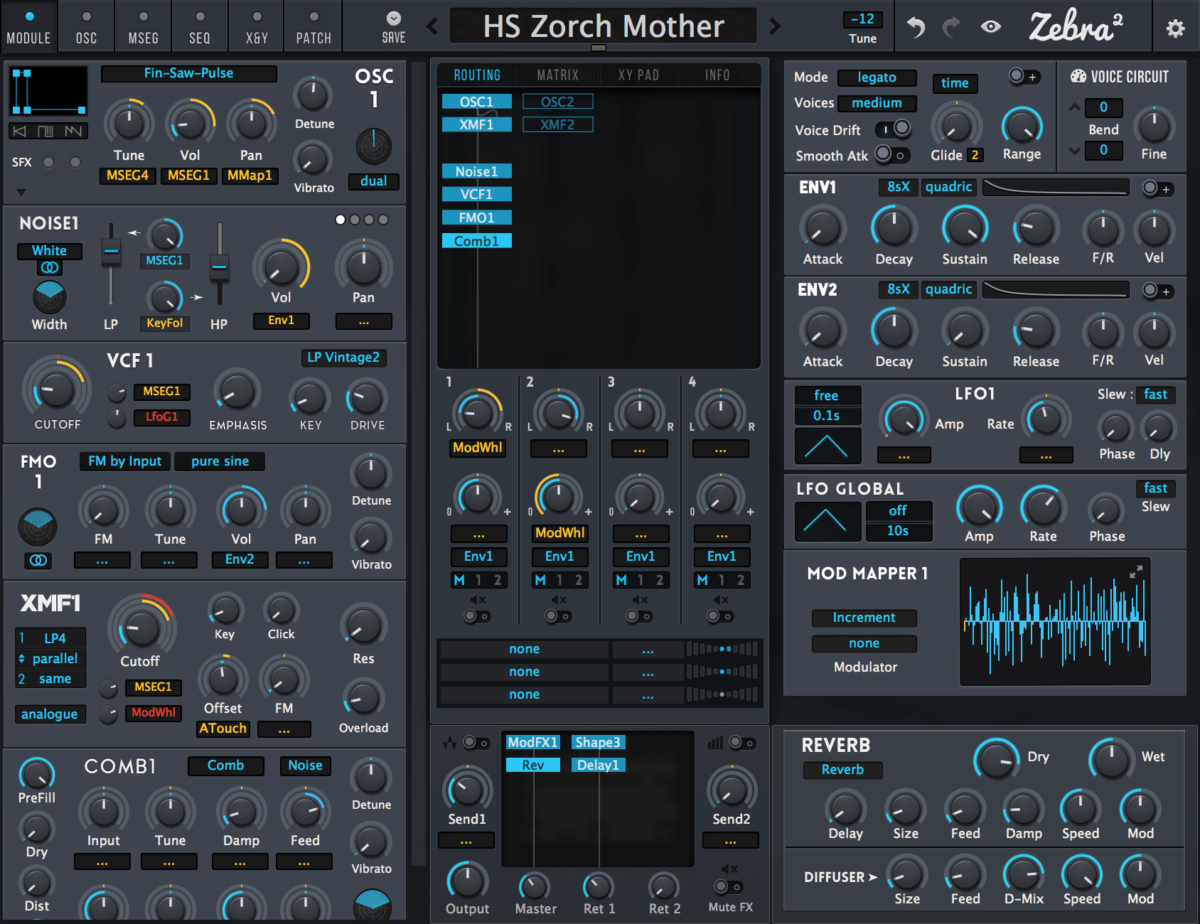Viewport: 1200px width, 924px height.
Task: Switch to the XY PAD tab
Action: [x=638, y=75]
